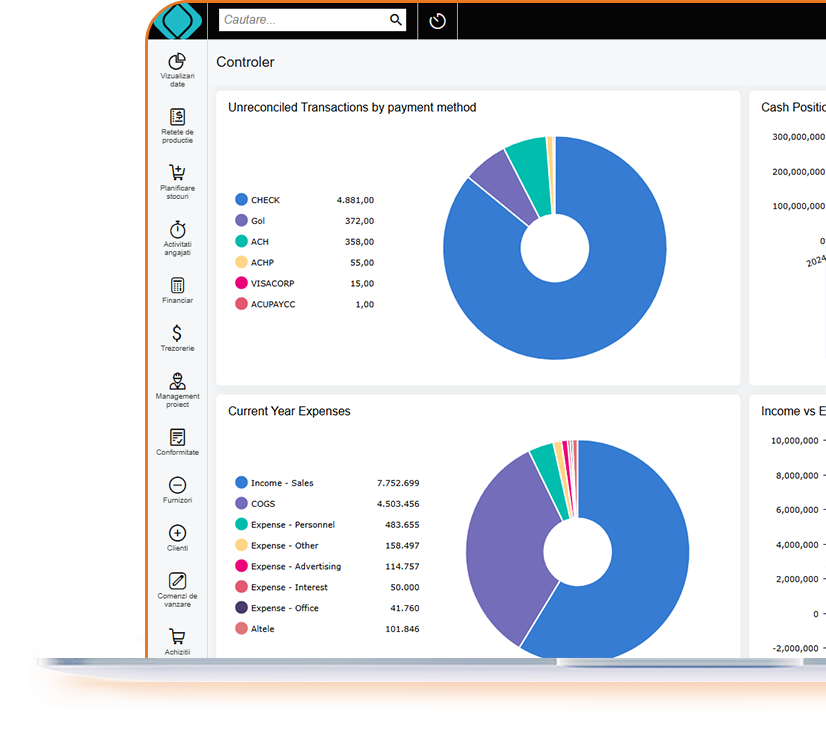Image resolution: width=826 pixels, height=732 pixels.
Task: Open Retete de productie in sidebar
Action: 177,122
